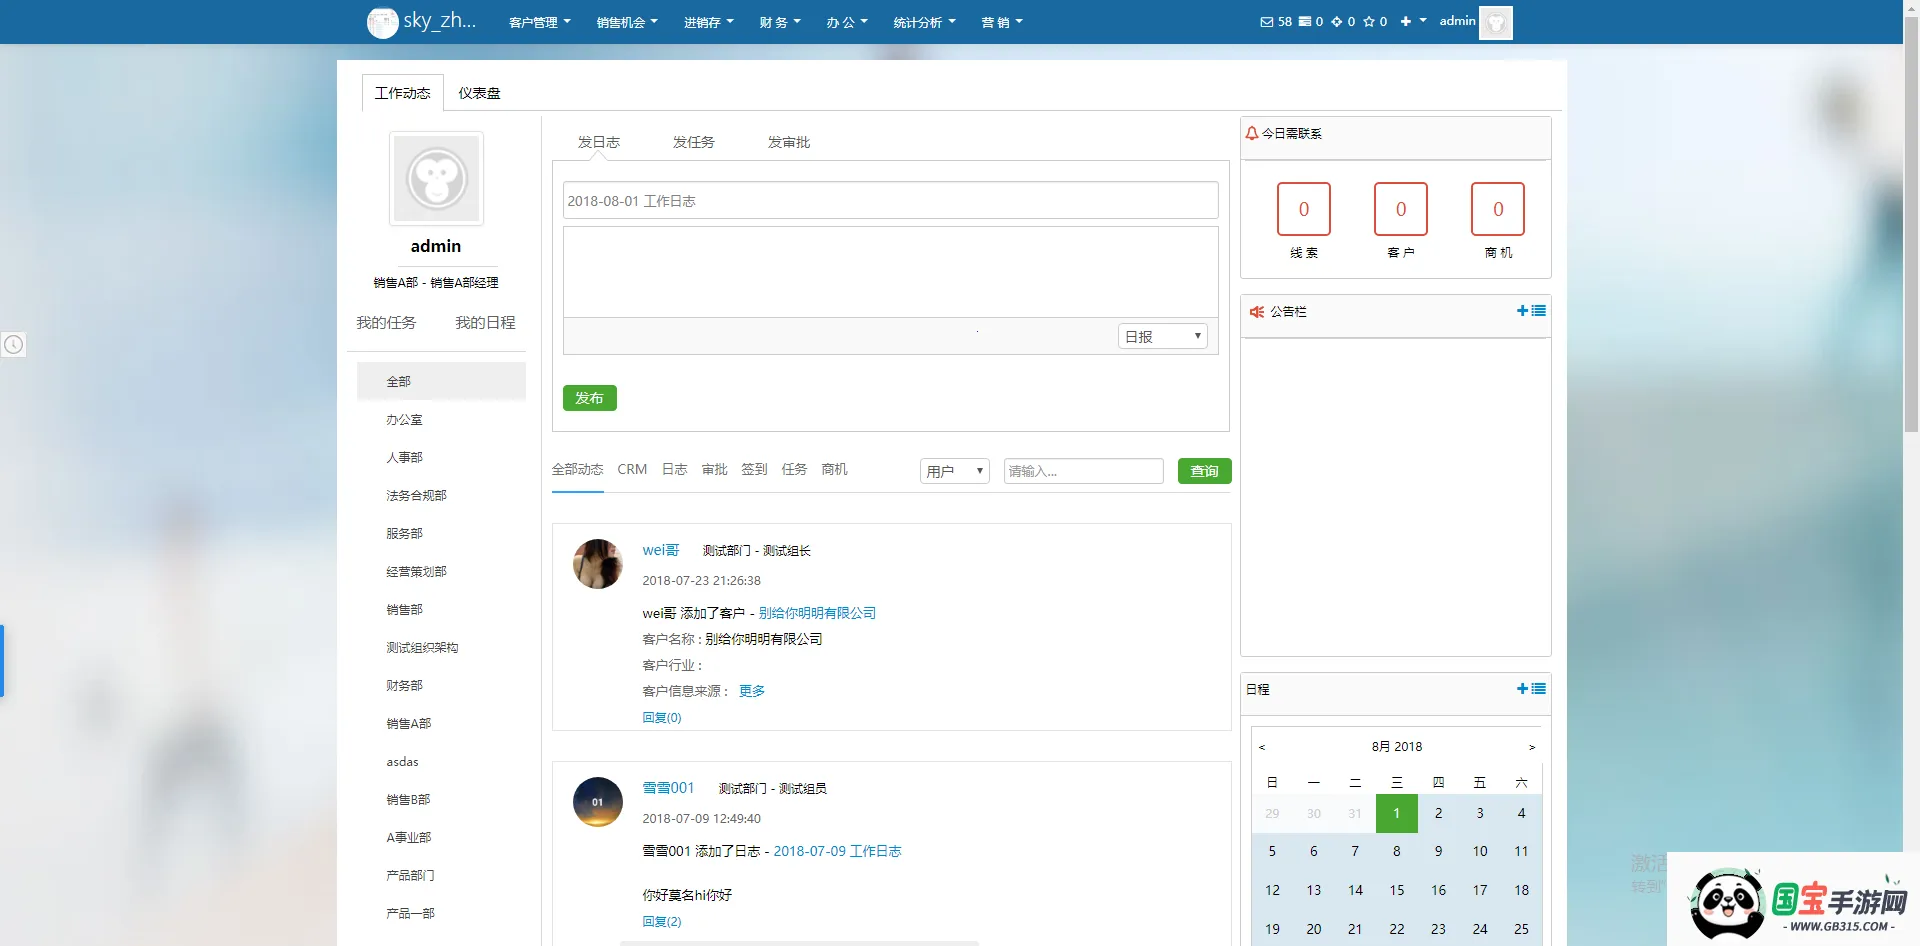Expand the 客户管理 menu
The image size is (1920, 946).
tap(539, 22)
